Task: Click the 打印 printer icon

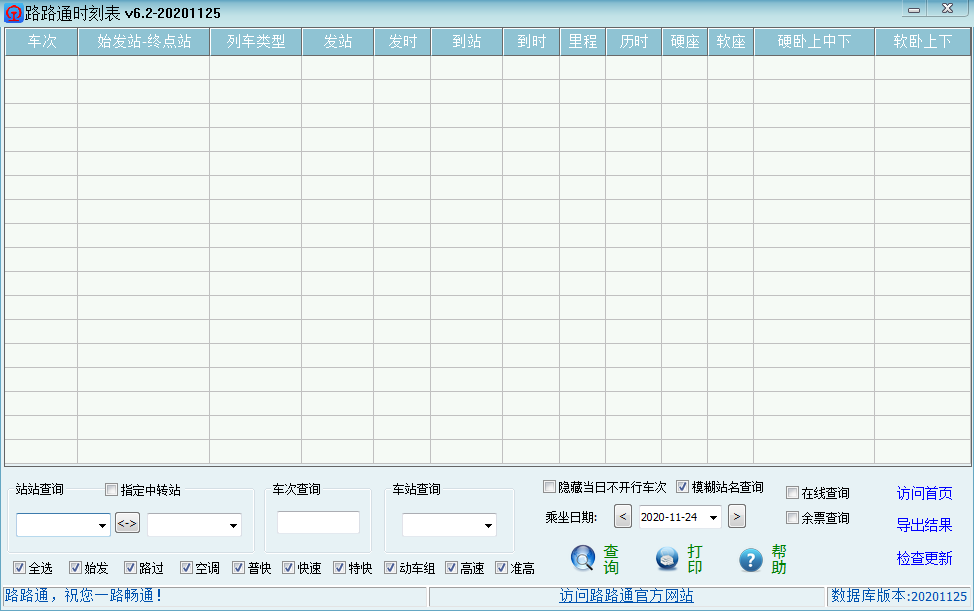Action: coord(666,560)
